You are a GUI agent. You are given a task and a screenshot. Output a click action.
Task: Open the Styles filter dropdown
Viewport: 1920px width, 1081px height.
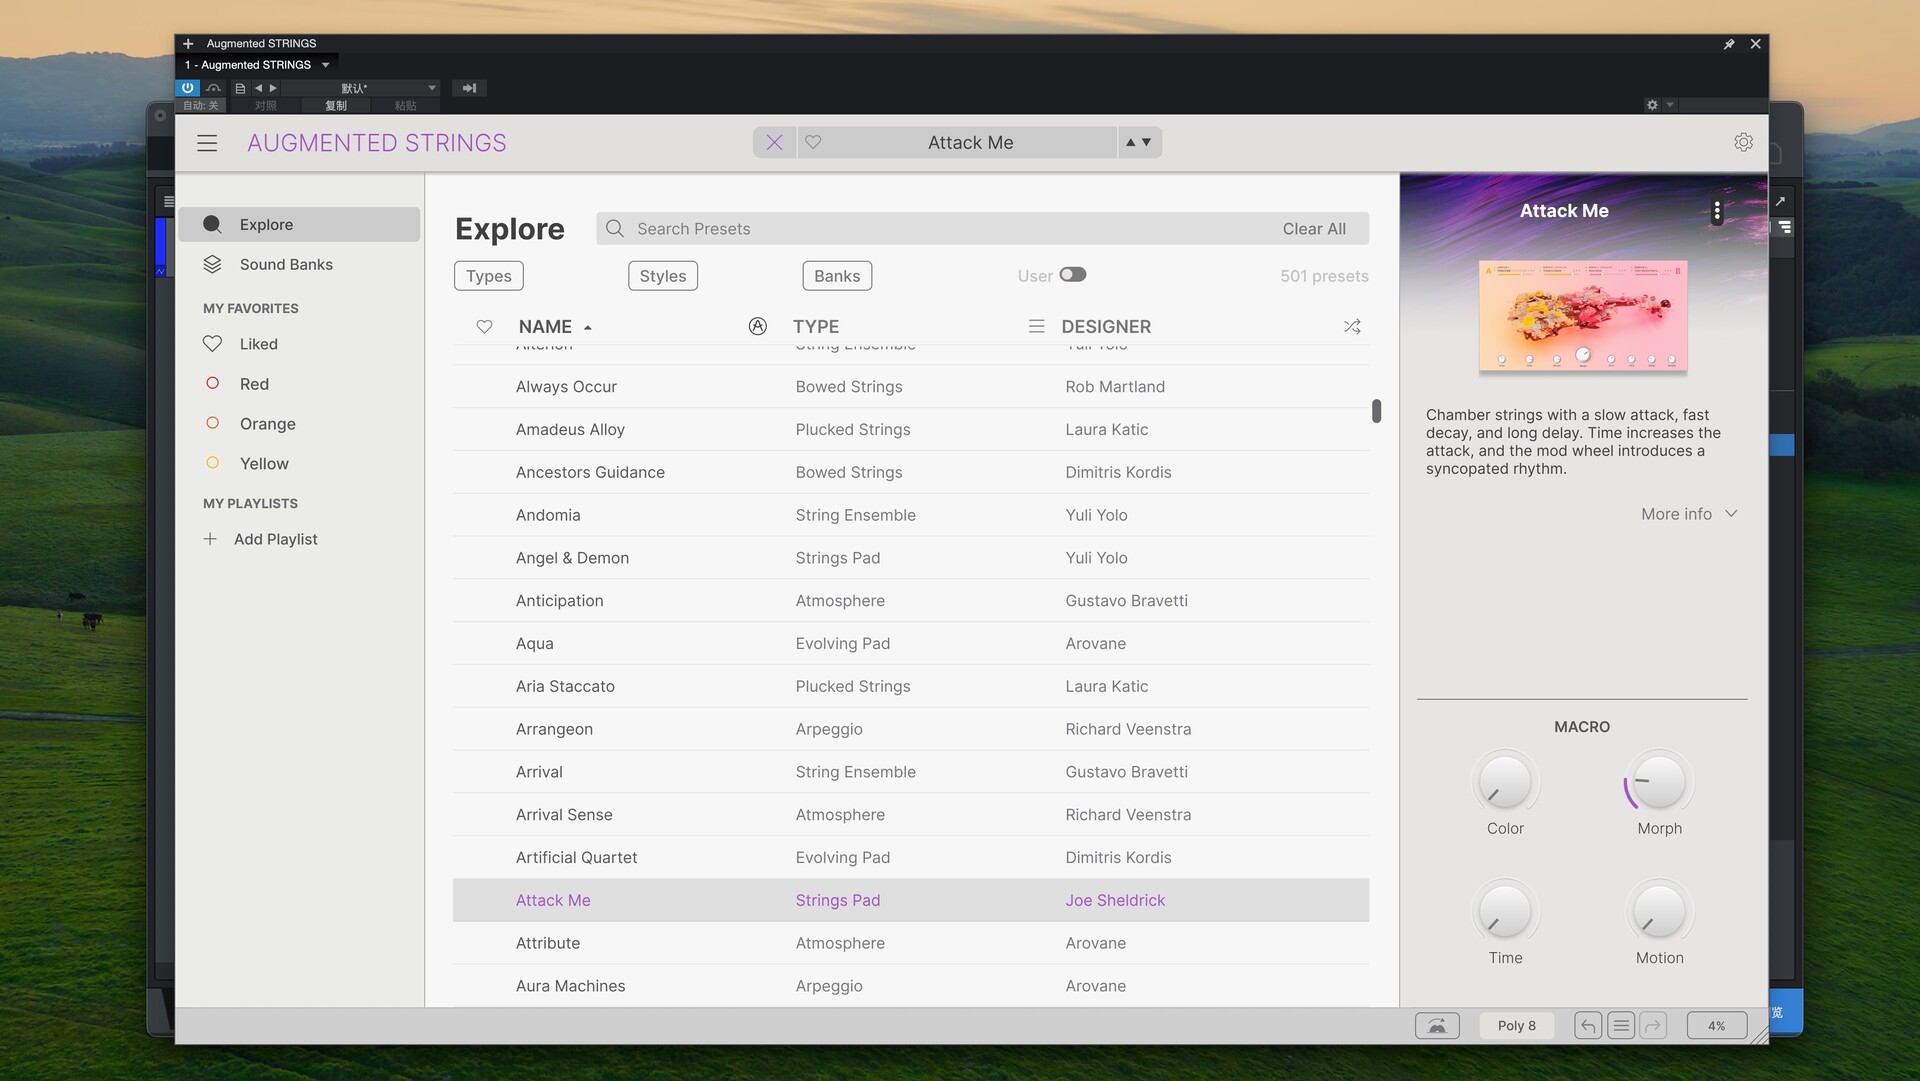663,276
